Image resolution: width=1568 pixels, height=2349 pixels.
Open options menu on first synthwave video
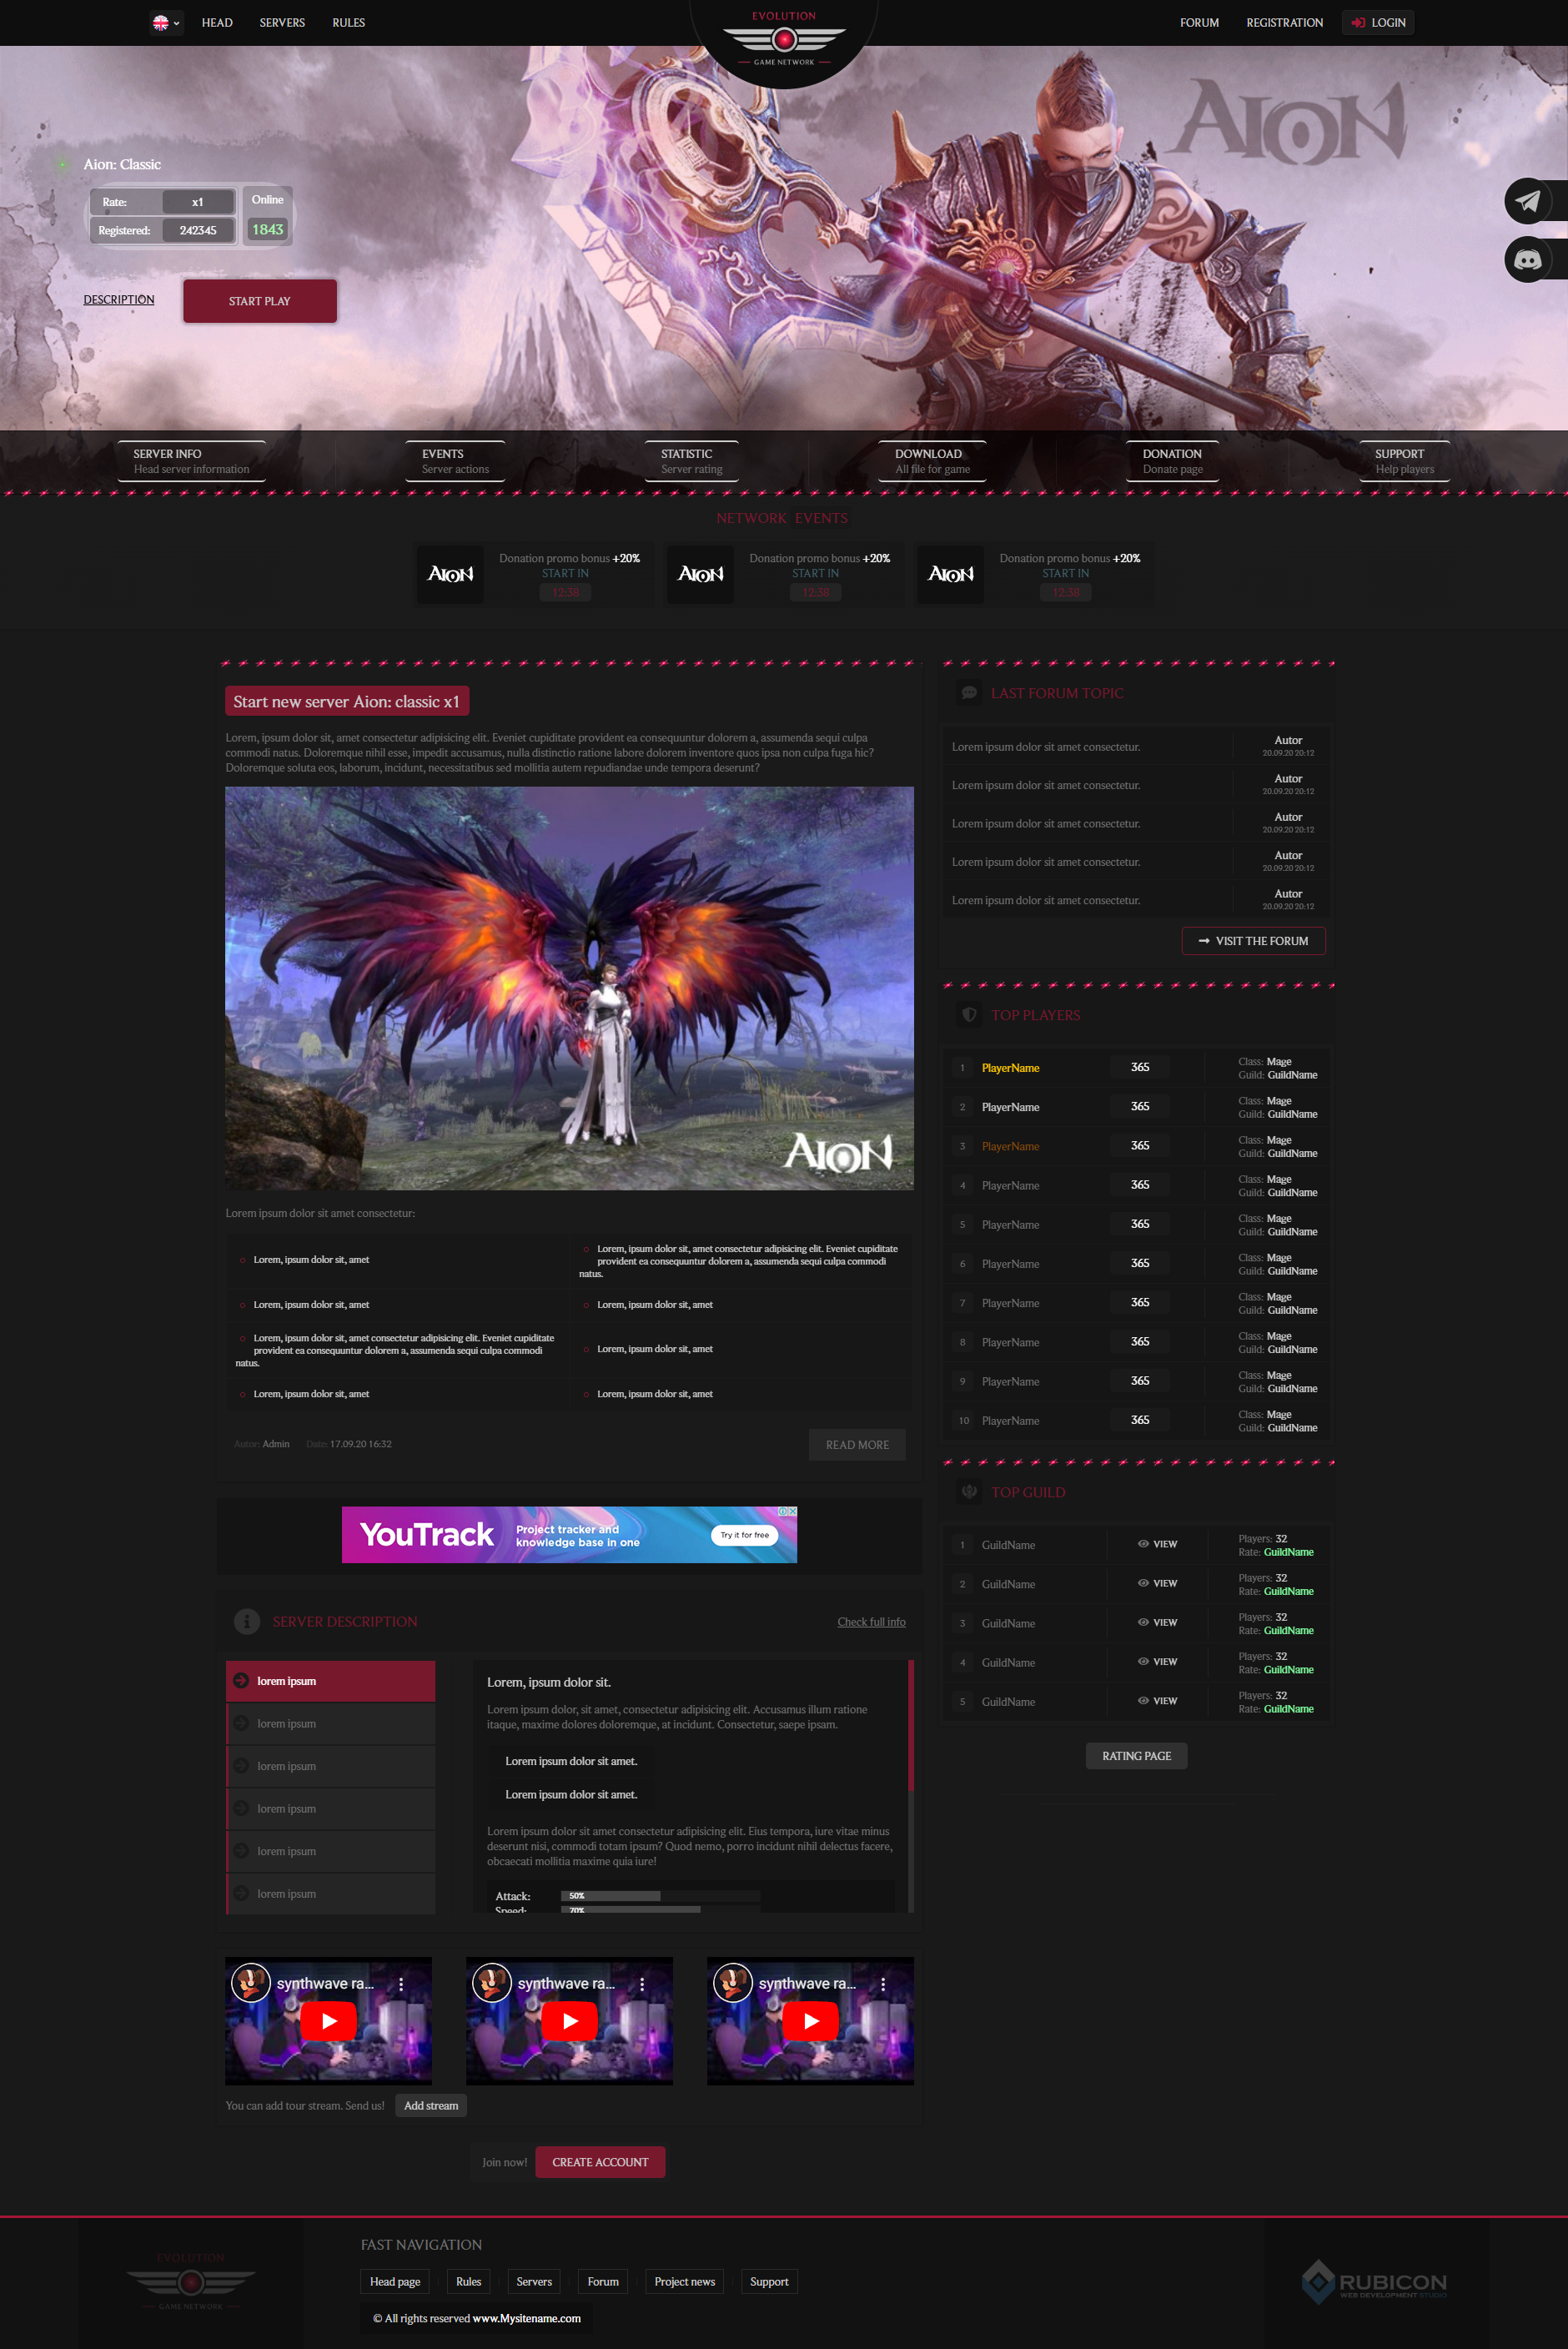point(401,1984)
